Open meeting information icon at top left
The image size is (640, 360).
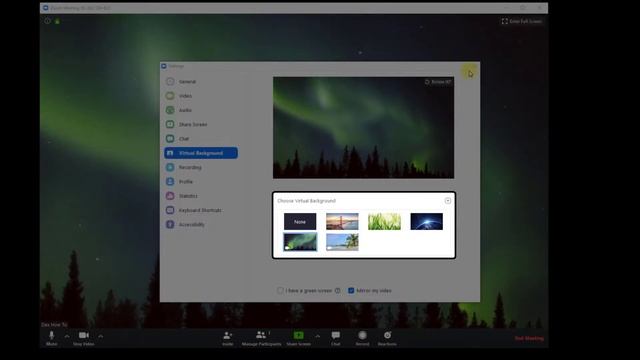tap(47, 21)
